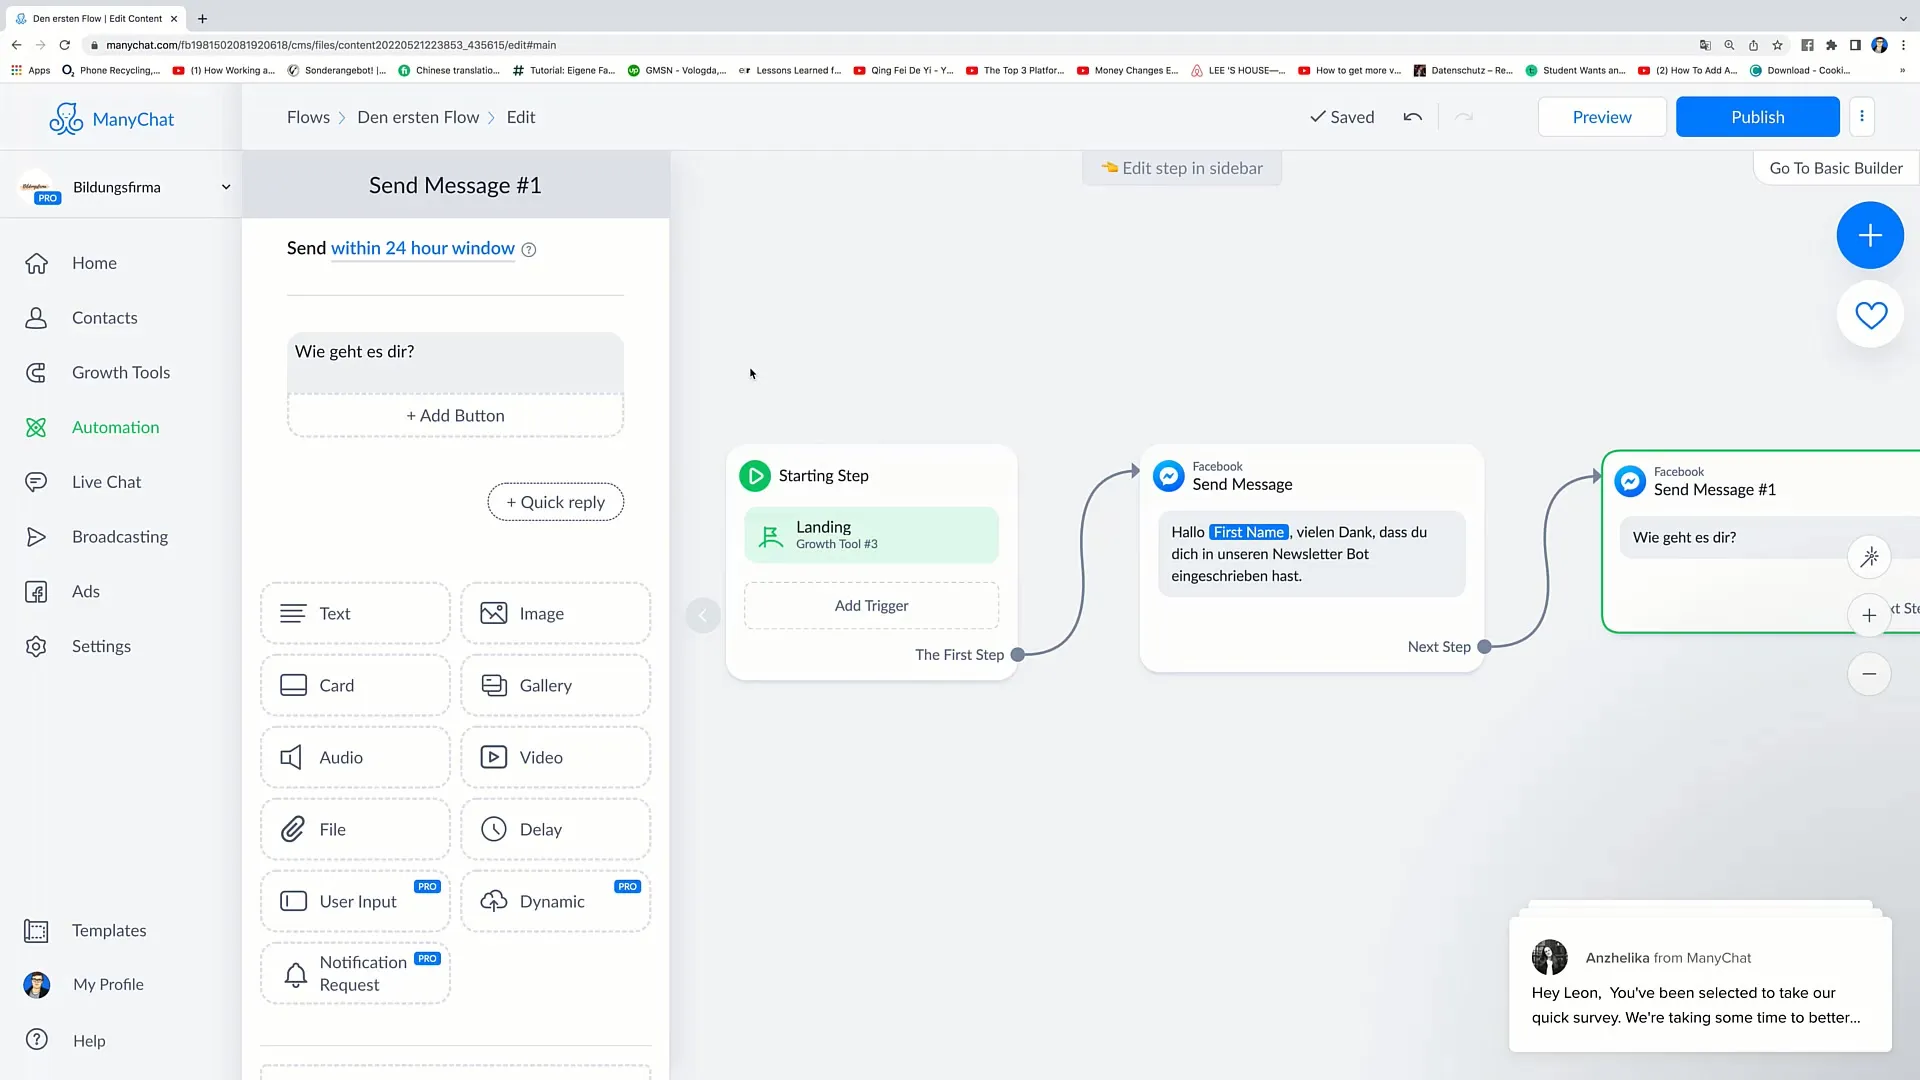Click 'The First Step' connector dot
The width and height of the screenshot is (1920, 1080).
(1017, 655)
